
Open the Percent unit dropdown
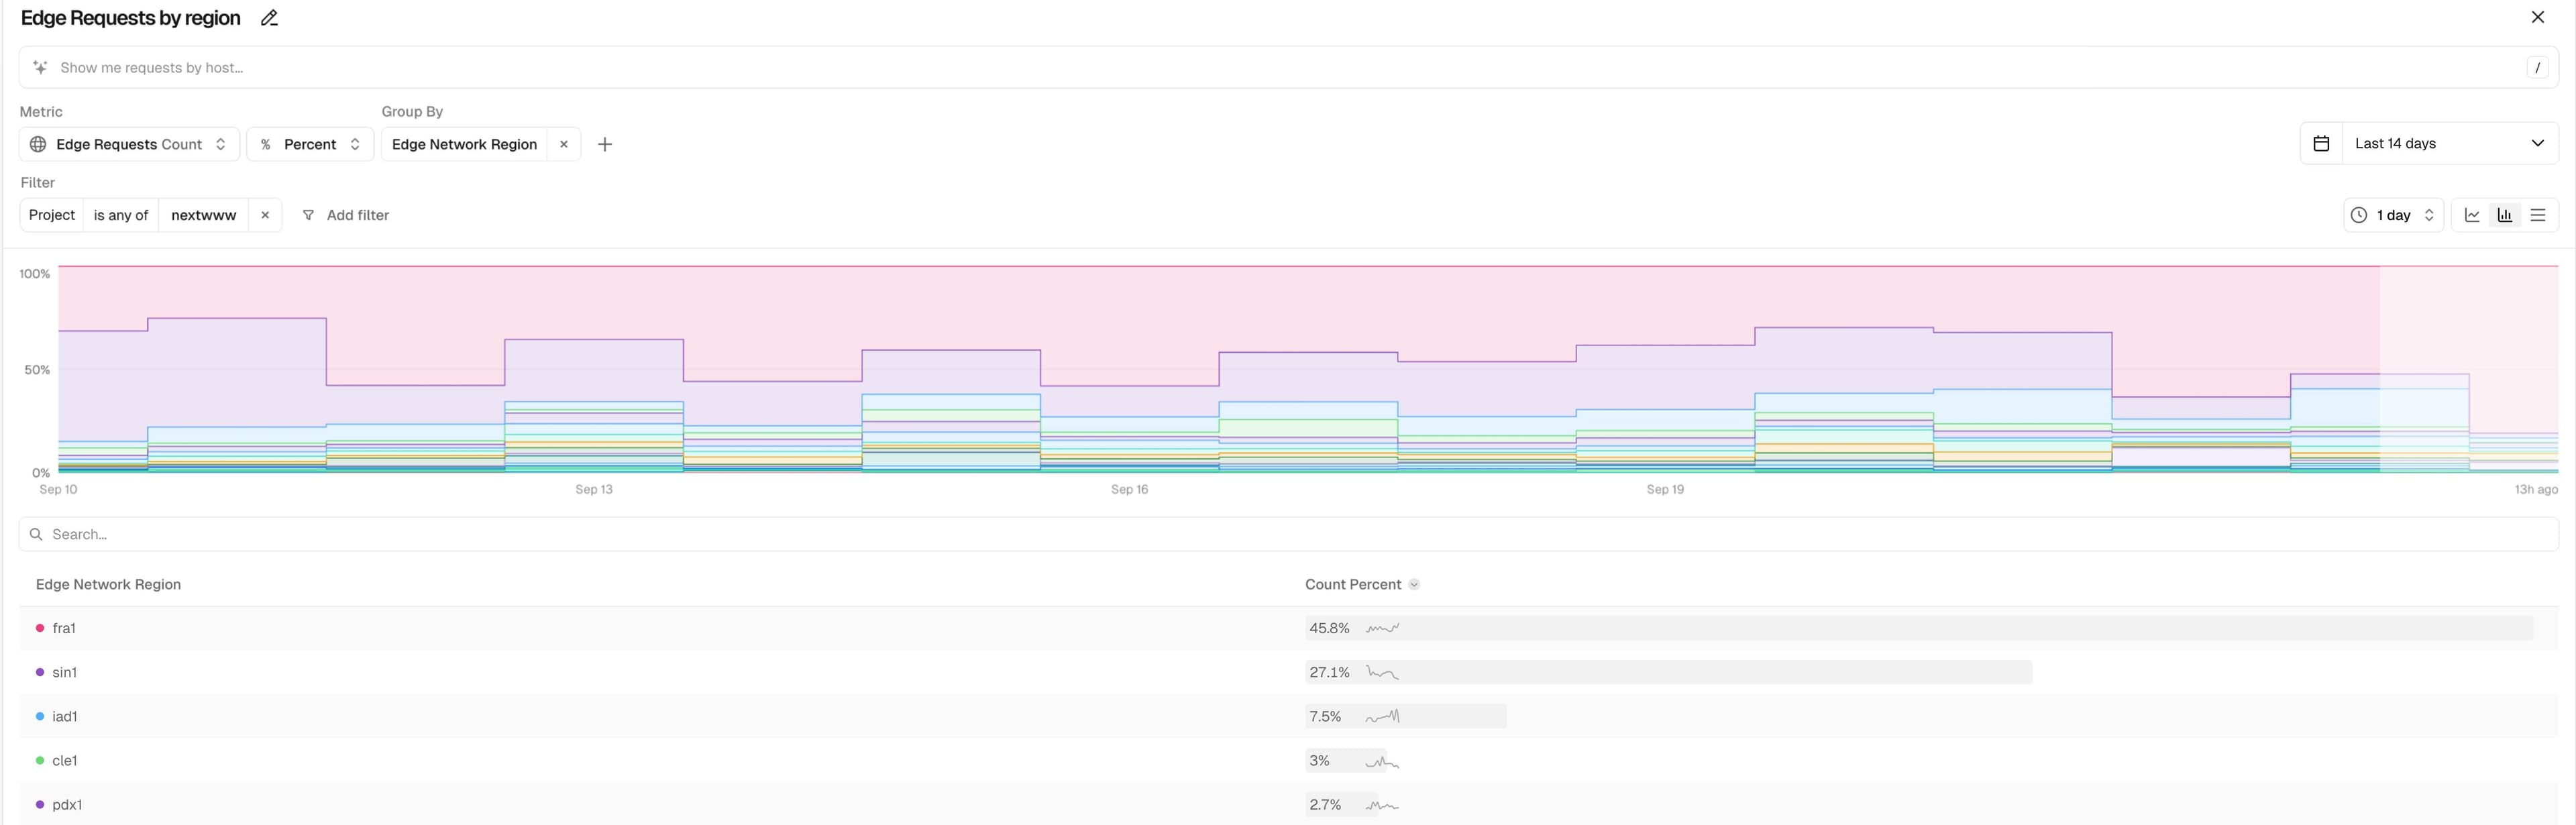click(x=310, y=144)
